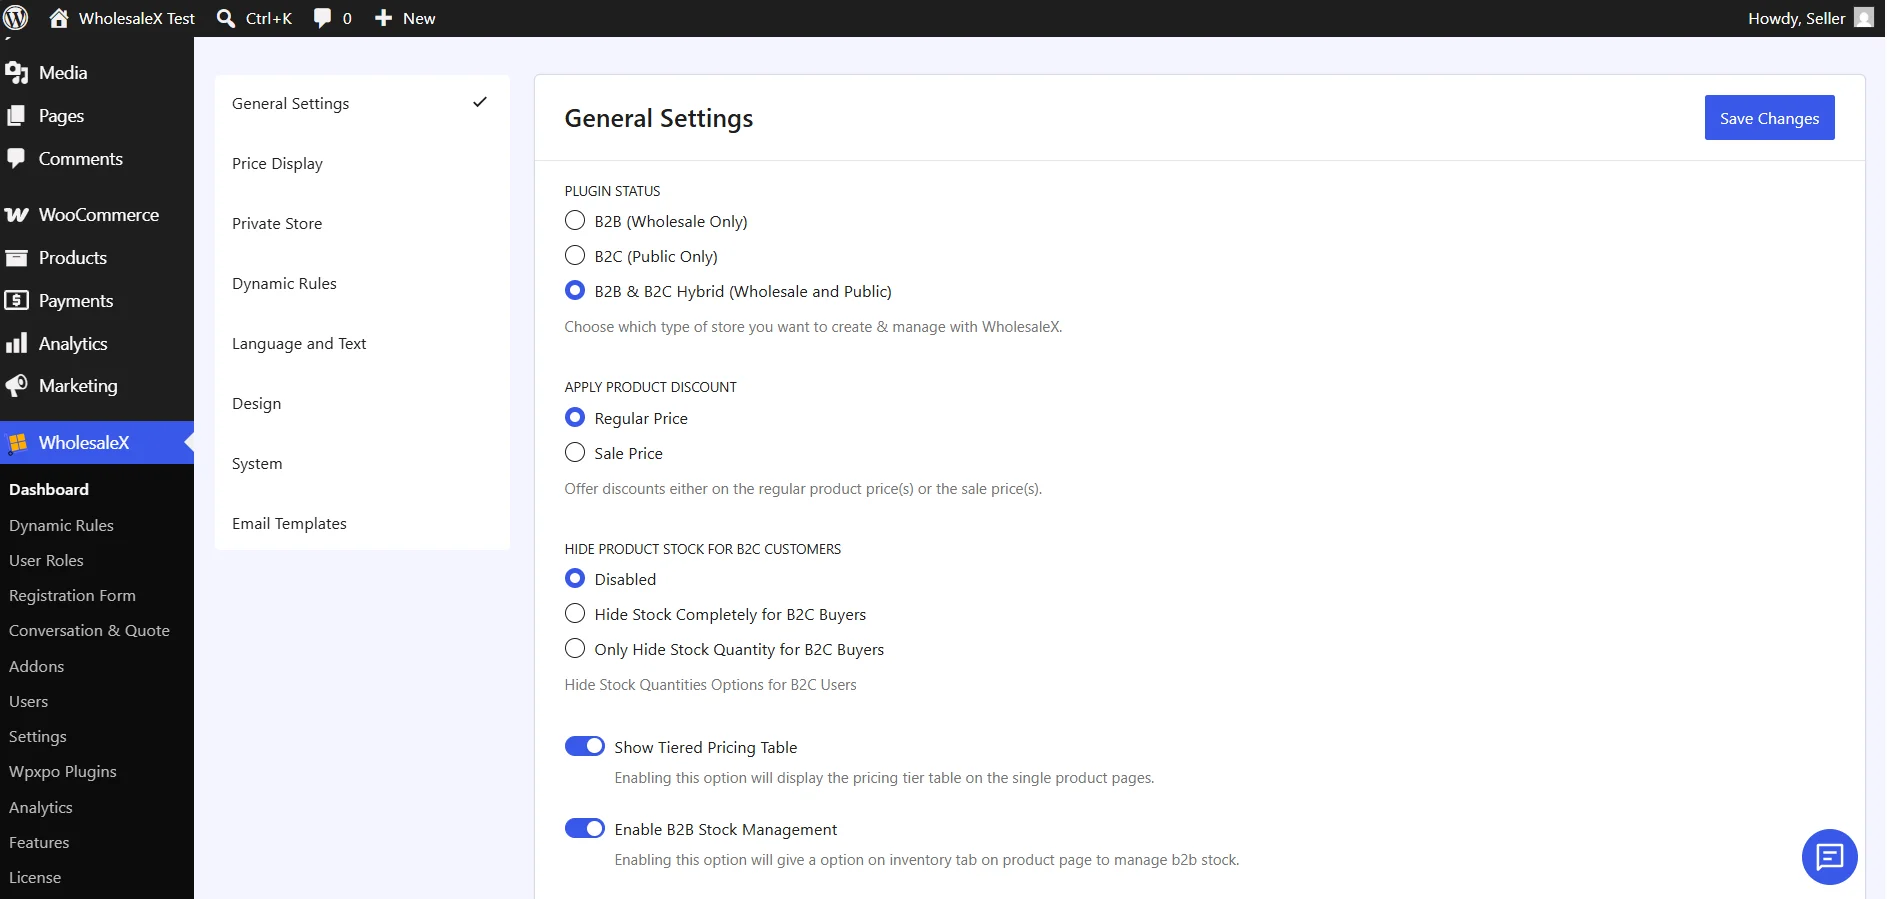Screen dimensions: 1887x899
Task: Open the Ctrl+K search magnifier icon
Action: pyautogui.click(x=226, y=18)
